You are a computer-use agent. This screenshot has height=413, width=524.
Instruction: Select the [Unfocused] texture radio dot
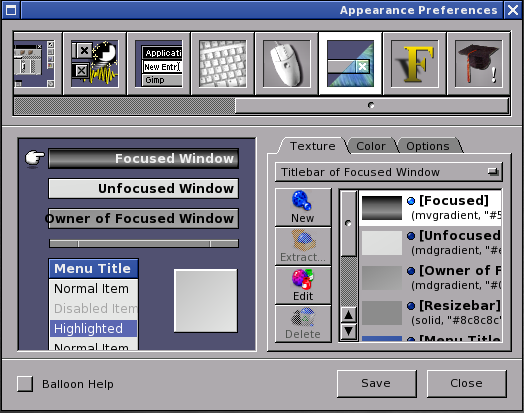pyautogui.click(x=411, y=236)
